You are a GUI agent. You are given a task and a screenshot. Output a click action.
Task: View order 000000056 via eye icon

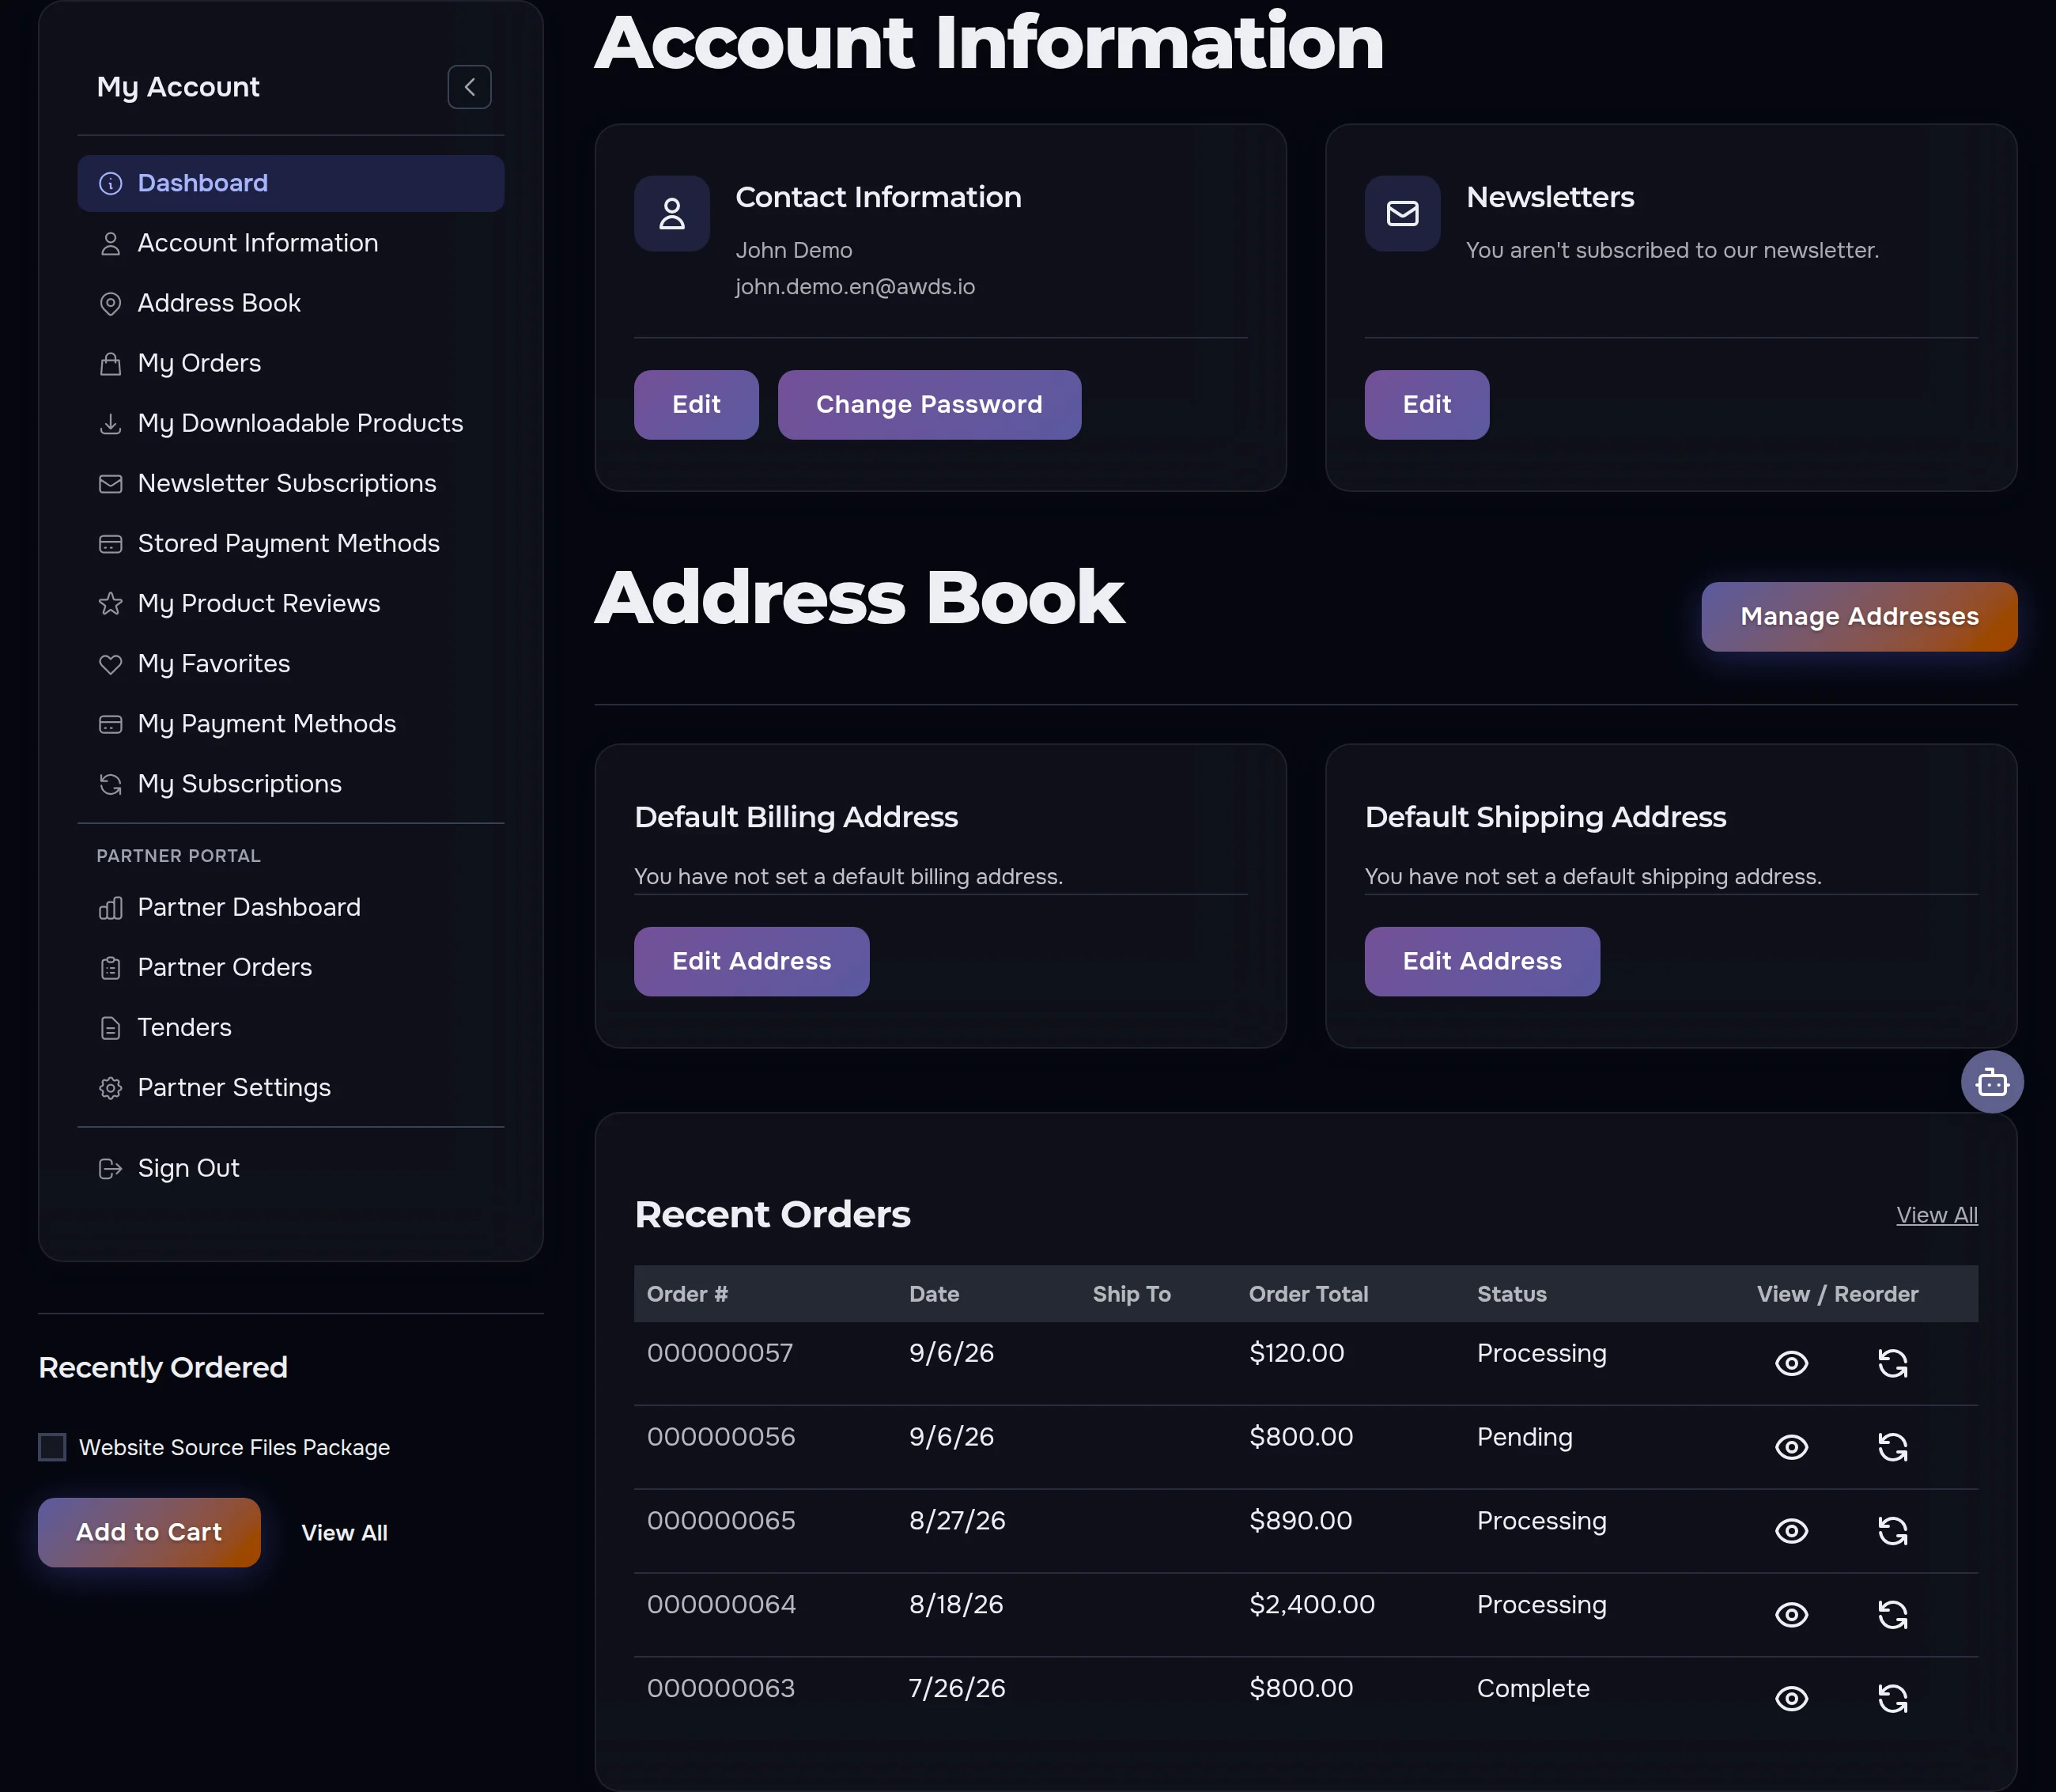pos(1791,1447)
